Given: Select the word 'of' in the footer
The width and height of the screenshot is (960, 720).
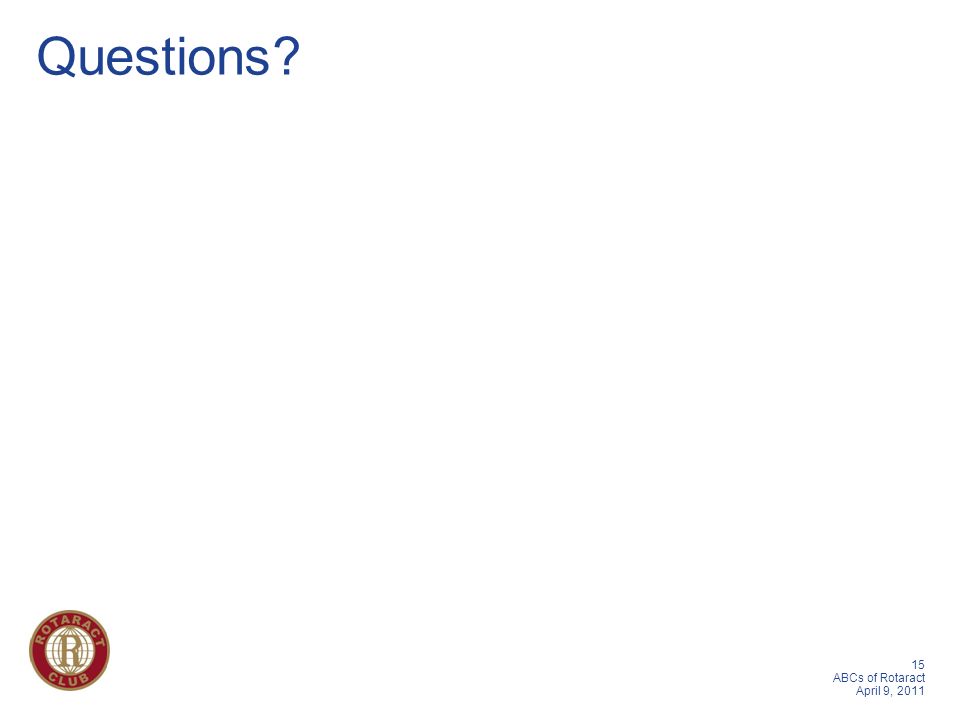Looking at the screenshot, I should [x=872, y=678].
